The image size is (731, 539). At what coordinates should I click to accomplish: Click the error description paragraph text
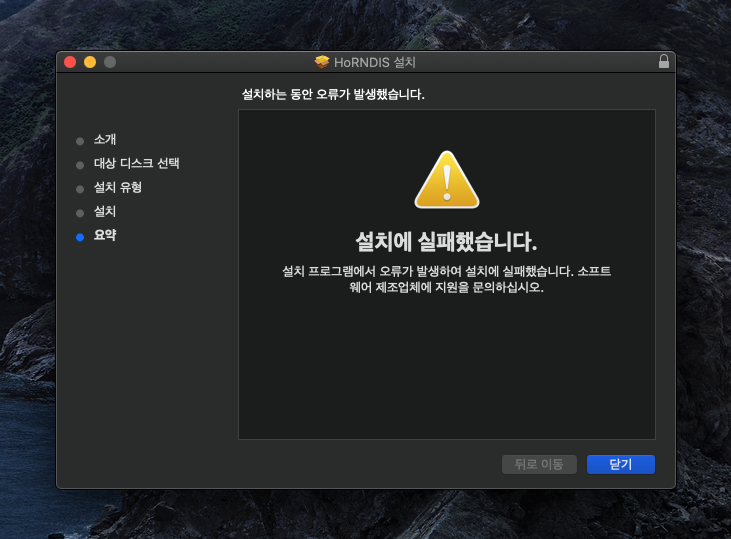[x=447, y=279]
